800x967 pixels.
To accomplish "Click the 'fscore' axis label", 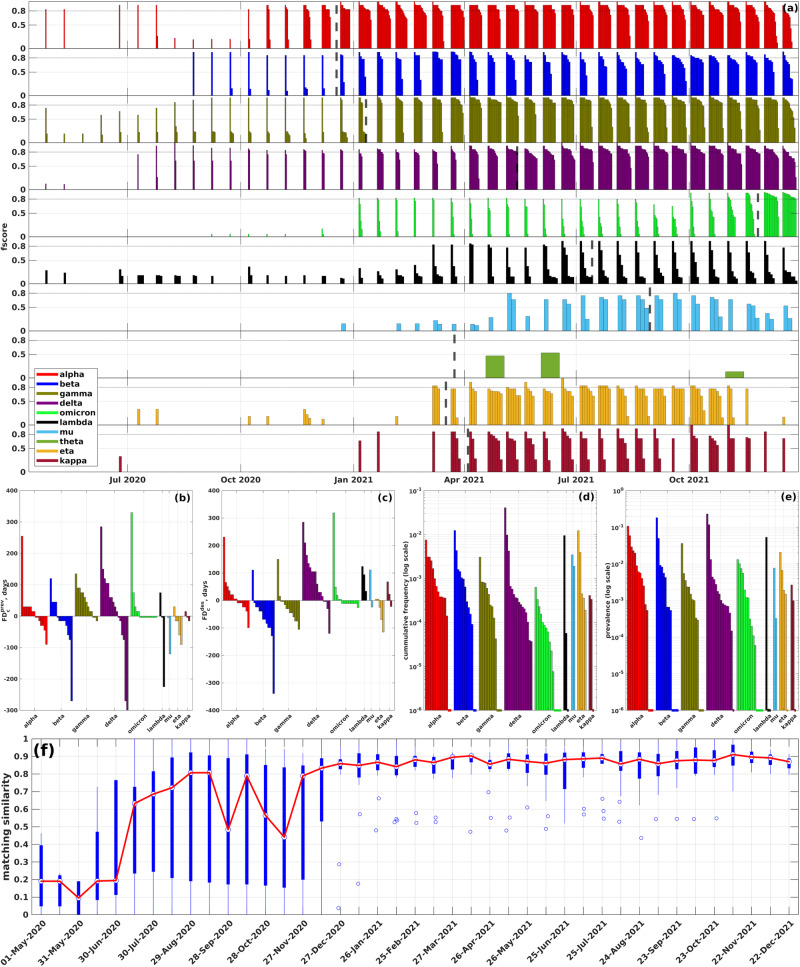I will point(6,237).
